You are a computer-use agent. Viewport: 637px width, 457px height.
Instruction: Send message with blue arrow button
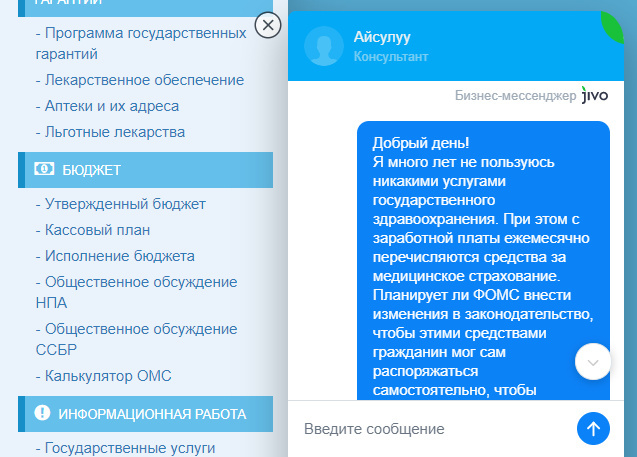(x=593, y=428)
